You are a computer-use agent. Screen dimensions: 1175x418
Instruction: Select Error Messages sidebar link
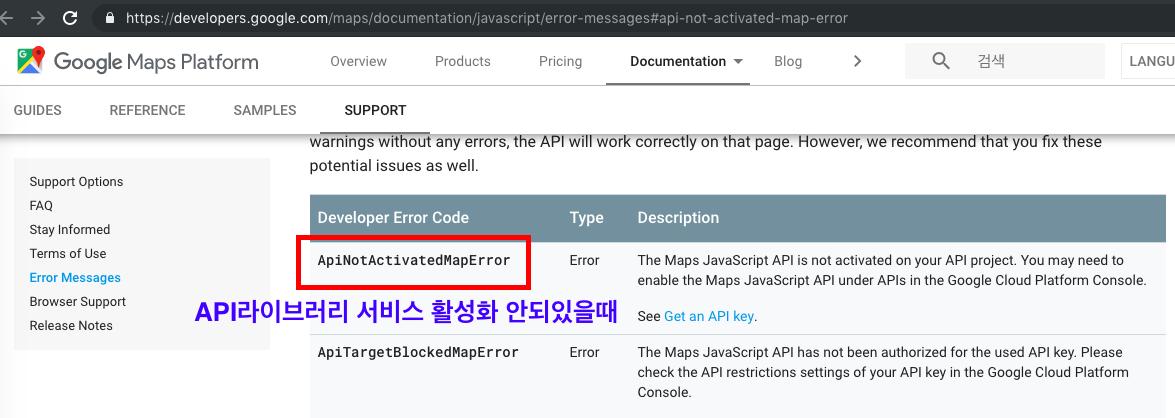pyautogui.click(x=75, y=277)
